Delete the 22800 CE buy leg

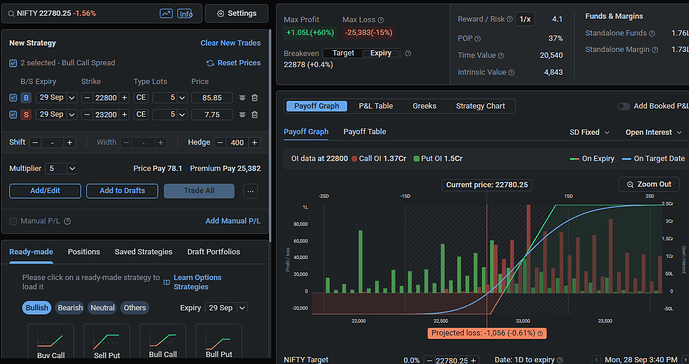click(254, 98)
